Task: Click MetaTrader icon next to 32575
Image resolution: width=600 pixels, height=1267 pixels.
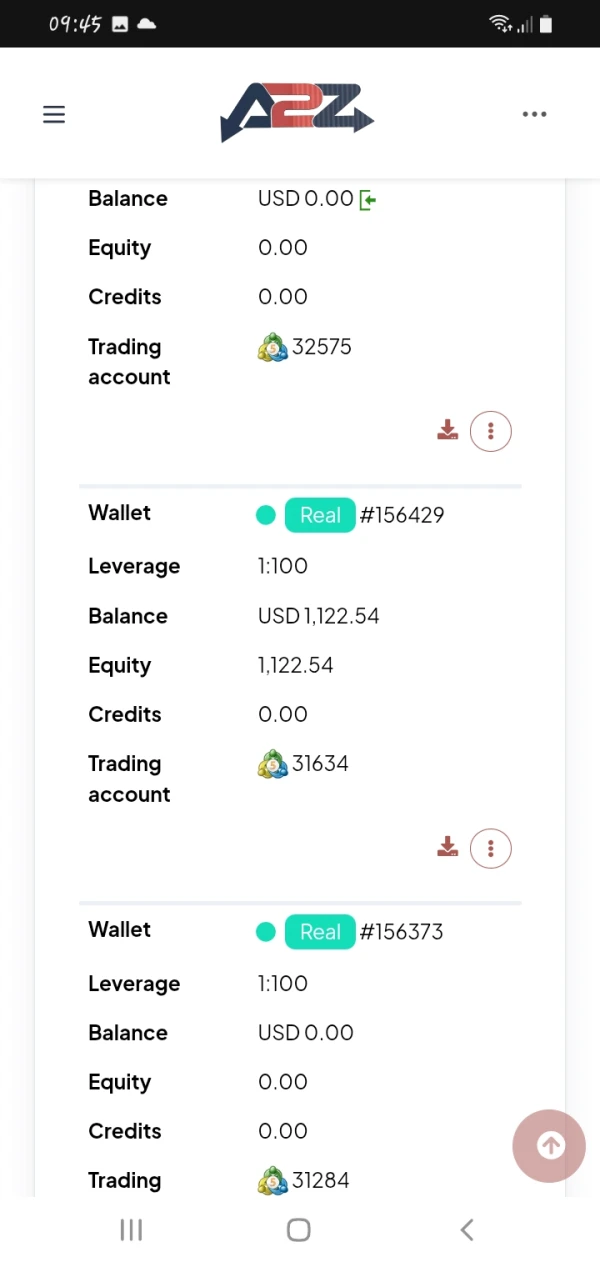Action: coord(272,347)
